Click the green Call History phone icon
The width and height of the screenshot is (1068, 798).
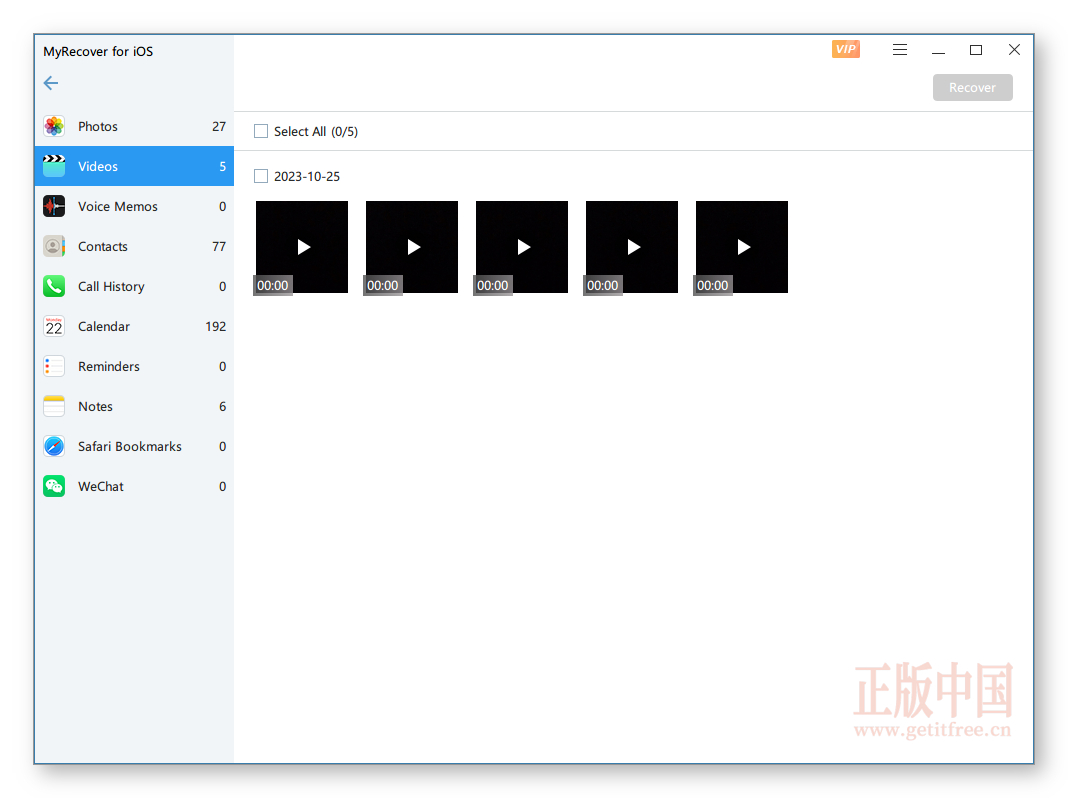[x=54, y=287]
